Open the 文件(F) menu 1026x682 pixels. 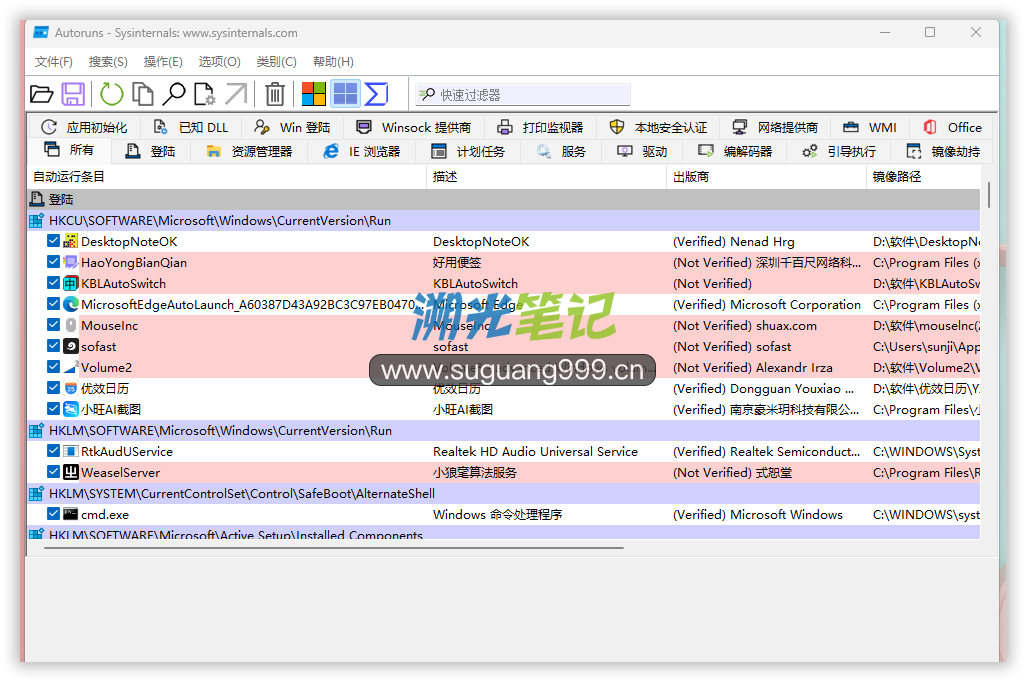pos(54,62)
